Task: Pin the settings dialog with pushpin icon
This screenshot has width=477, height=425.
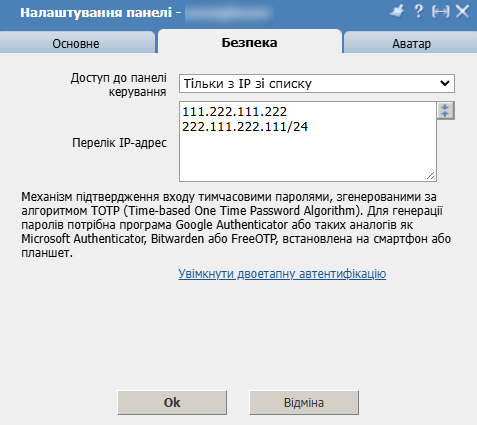Action: pyautogui.click(x=397, y=12)
